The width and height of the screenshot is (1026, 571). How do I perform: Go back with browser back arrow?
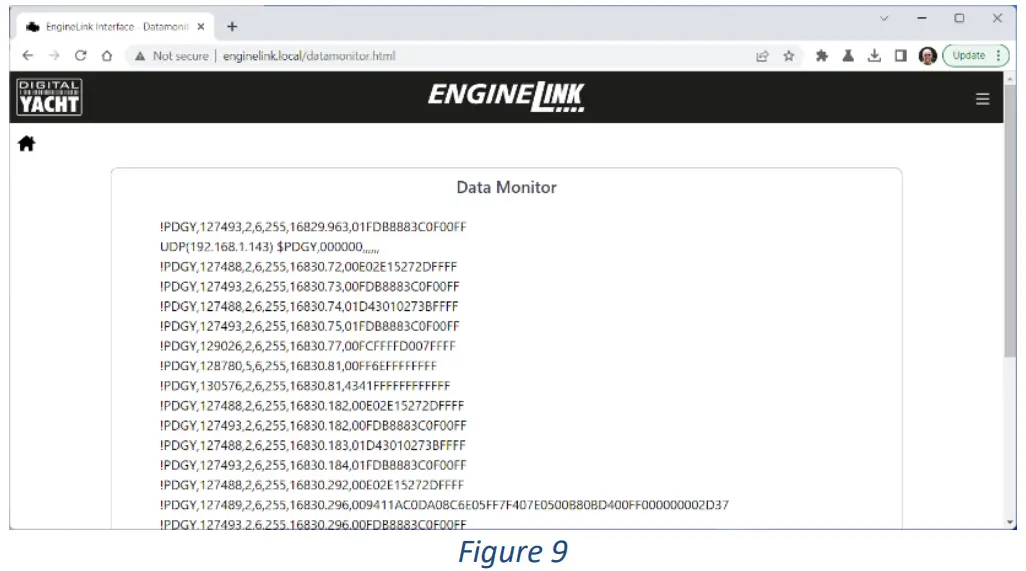coord(27,56)
